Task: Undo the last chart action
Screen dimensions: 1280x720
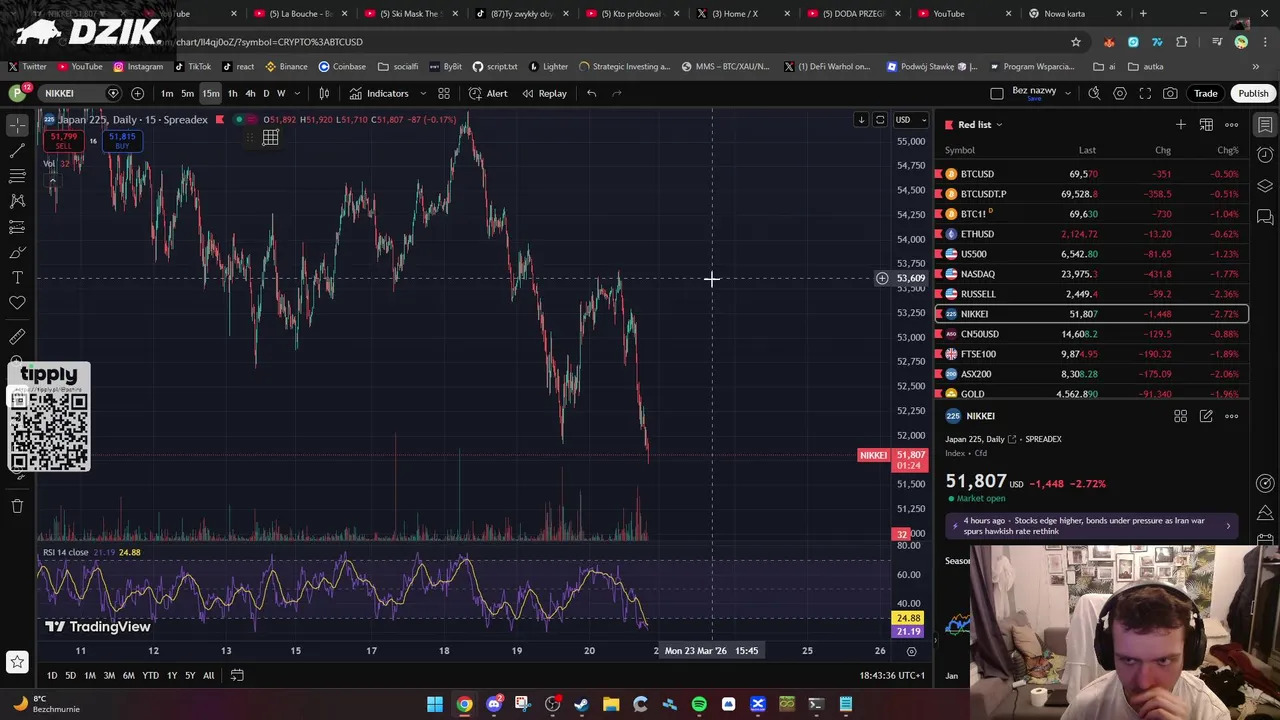Action: click(592, 93)
